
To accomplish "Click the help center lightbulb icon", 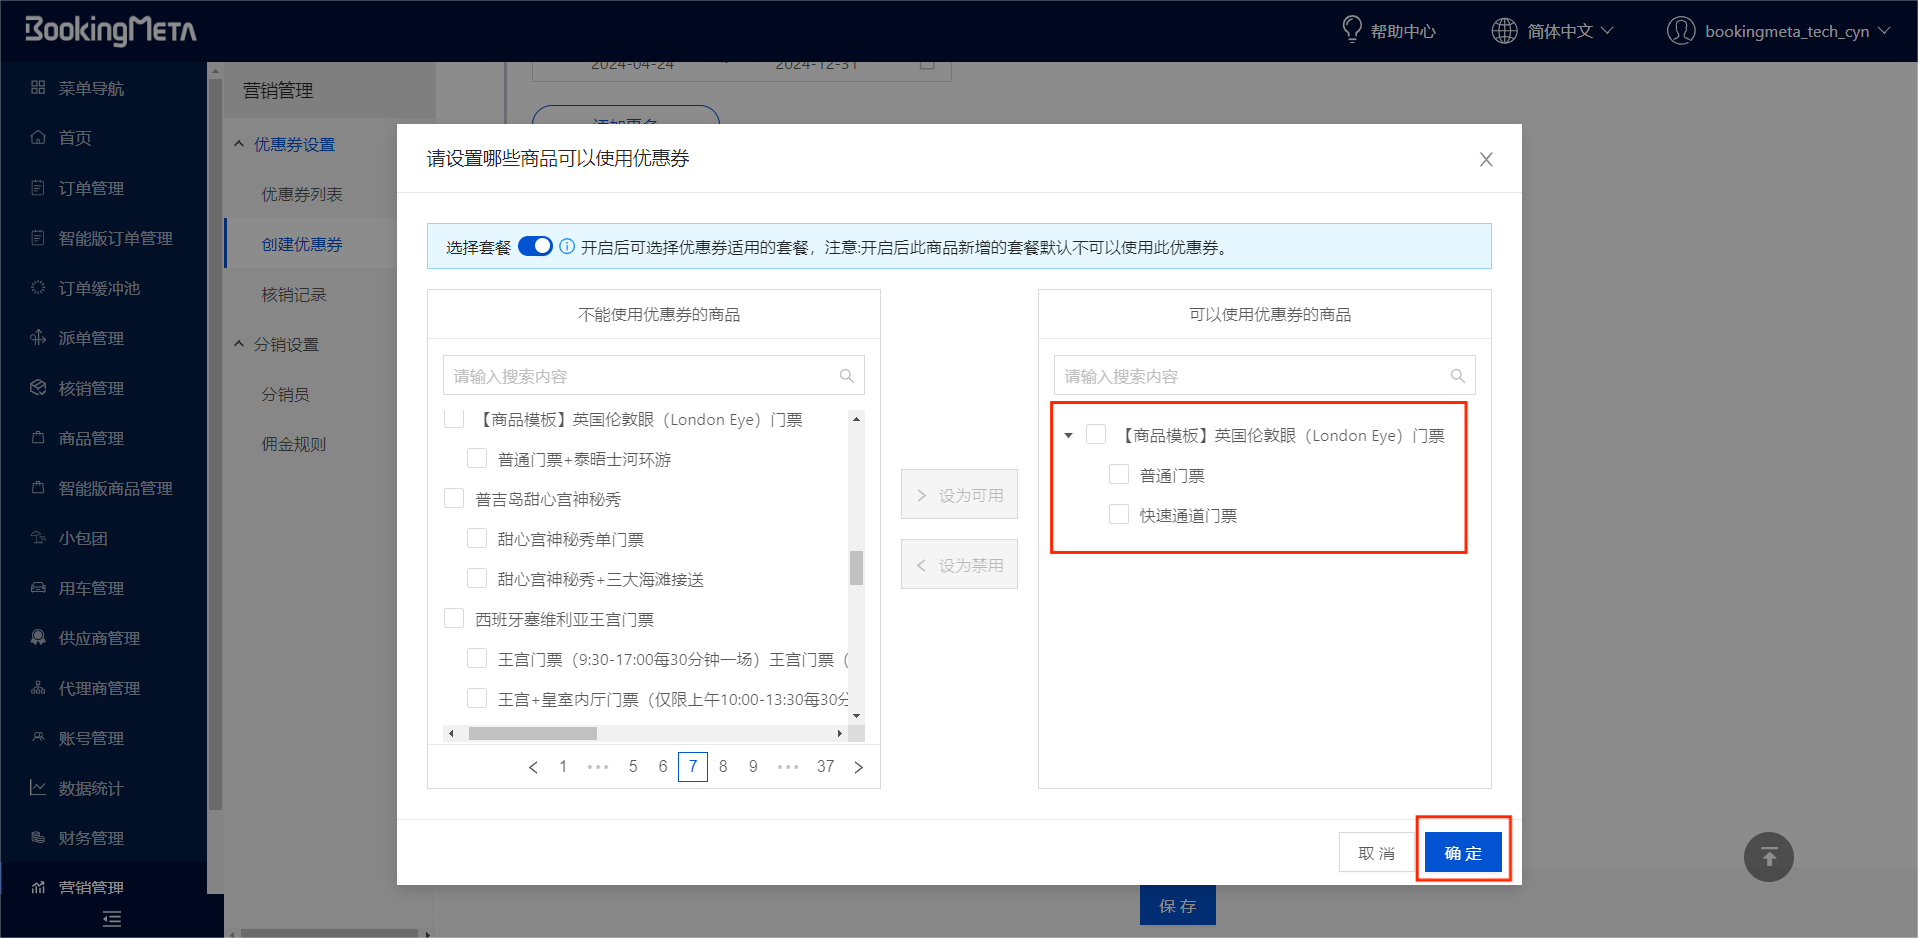I will (1351, 30).
